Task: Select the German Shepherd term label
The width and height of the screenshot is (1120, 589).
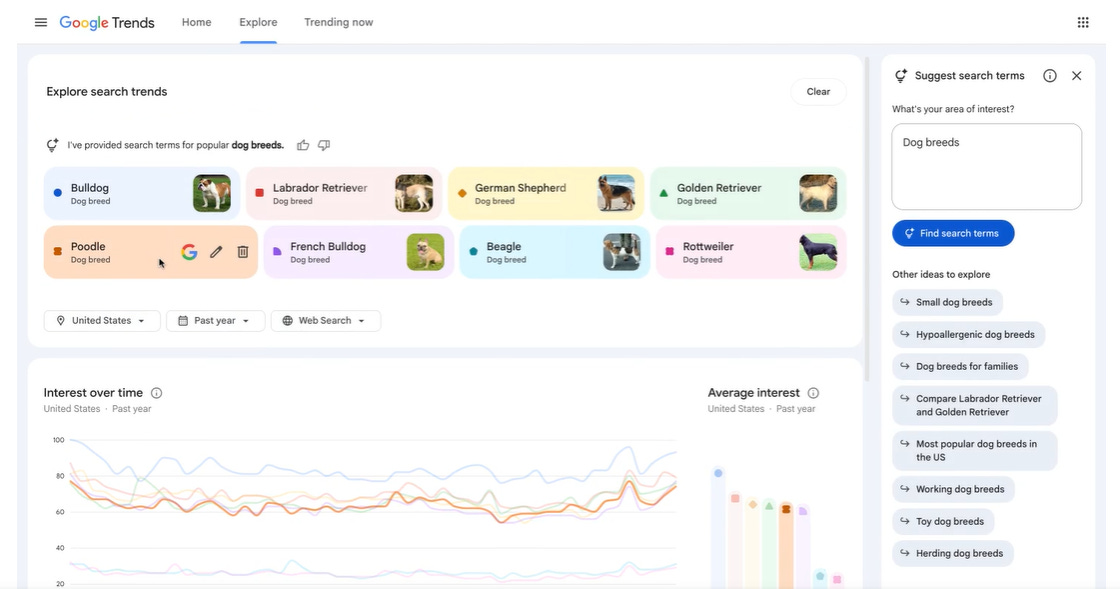Action: (520, 188)
